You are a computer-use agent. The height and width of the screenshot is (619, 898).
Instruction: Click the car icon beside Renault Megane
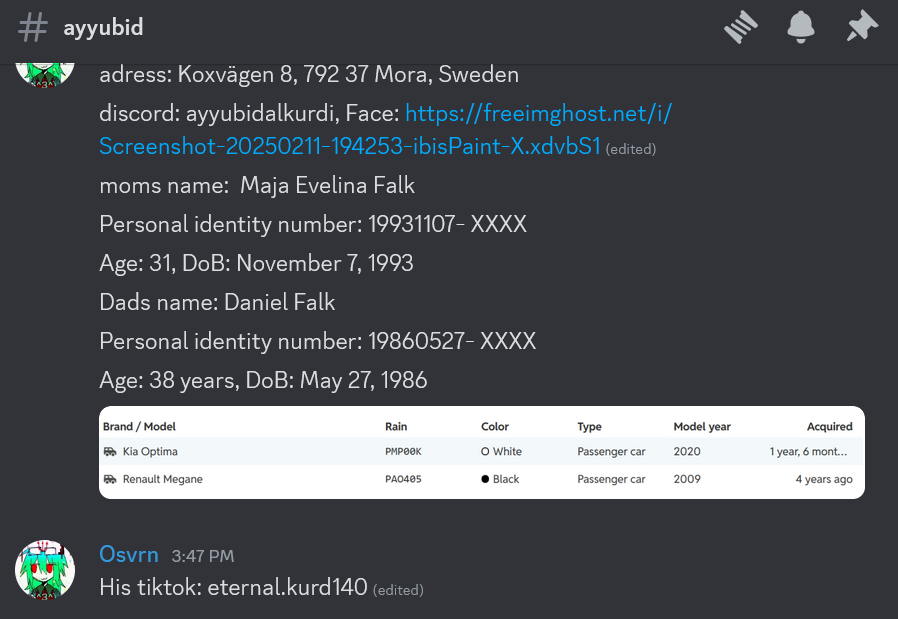[110, 479]
